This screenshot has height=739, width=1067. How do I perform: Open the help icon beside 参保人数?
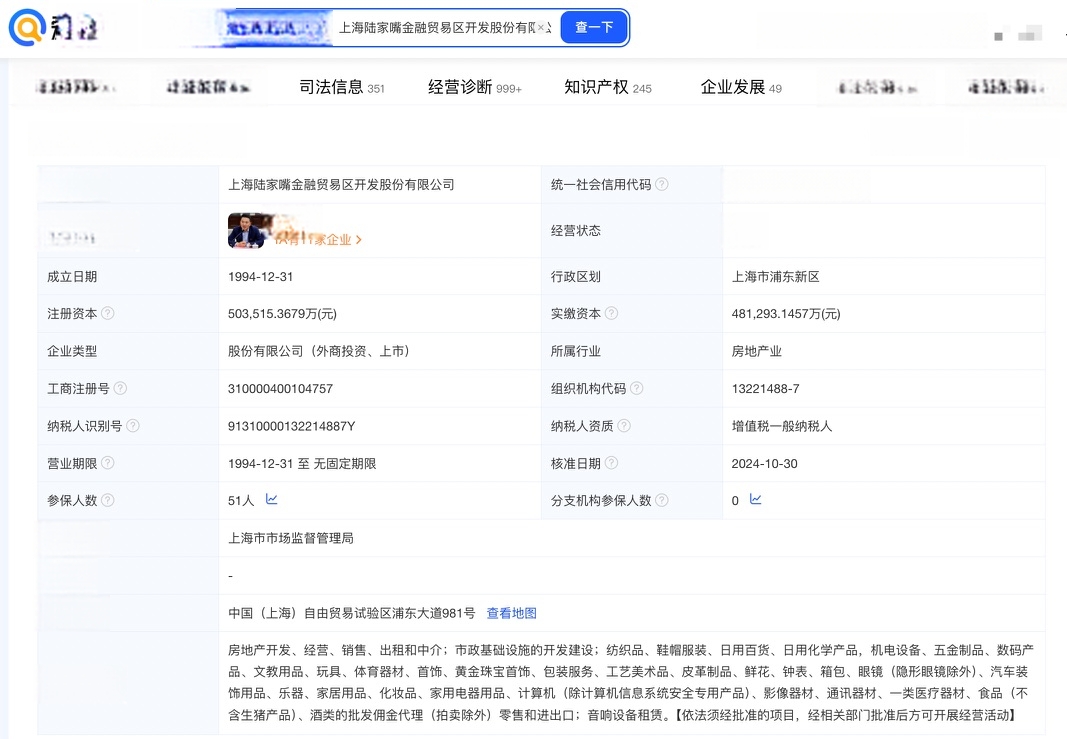tap(108, 500)
